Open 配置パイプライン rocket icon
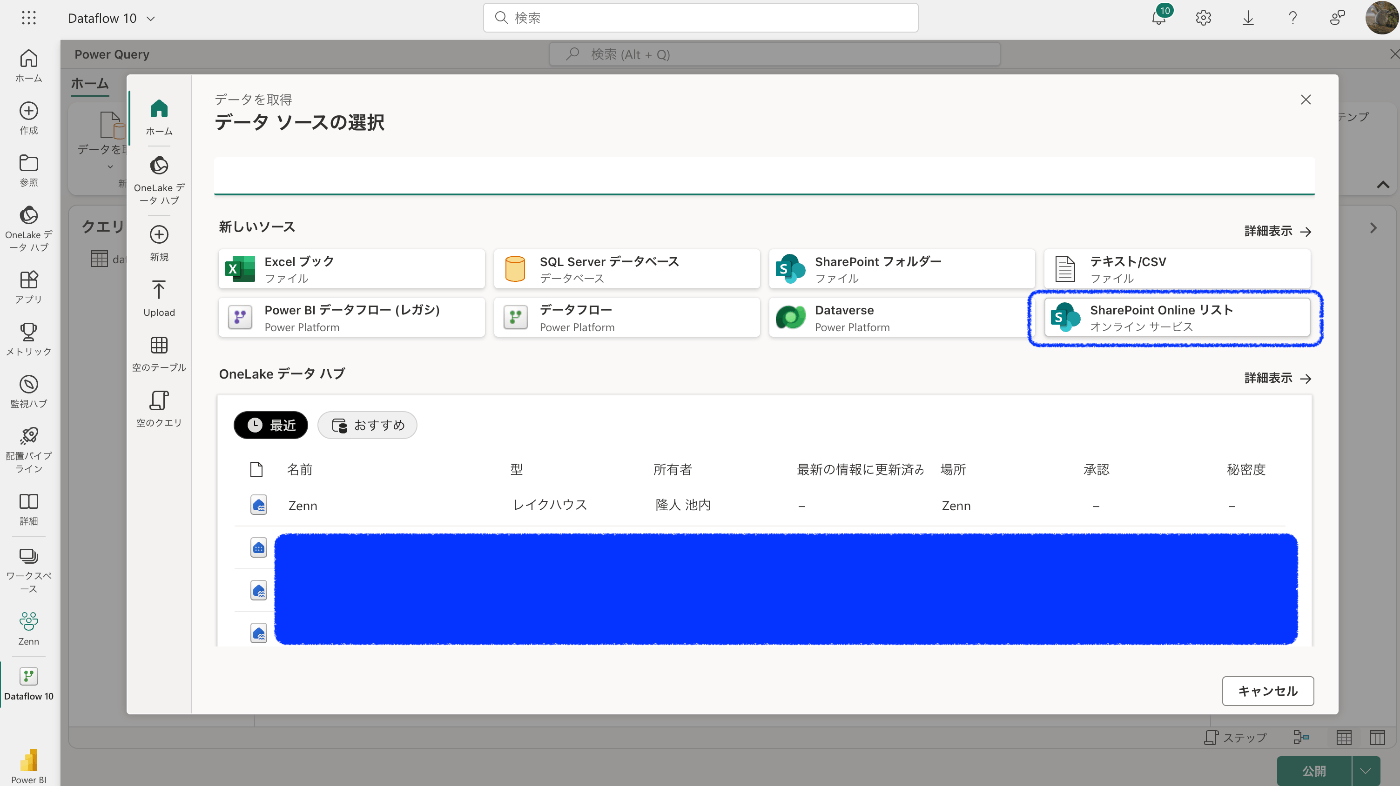The image size is (1400, 786). coord(29,450)
